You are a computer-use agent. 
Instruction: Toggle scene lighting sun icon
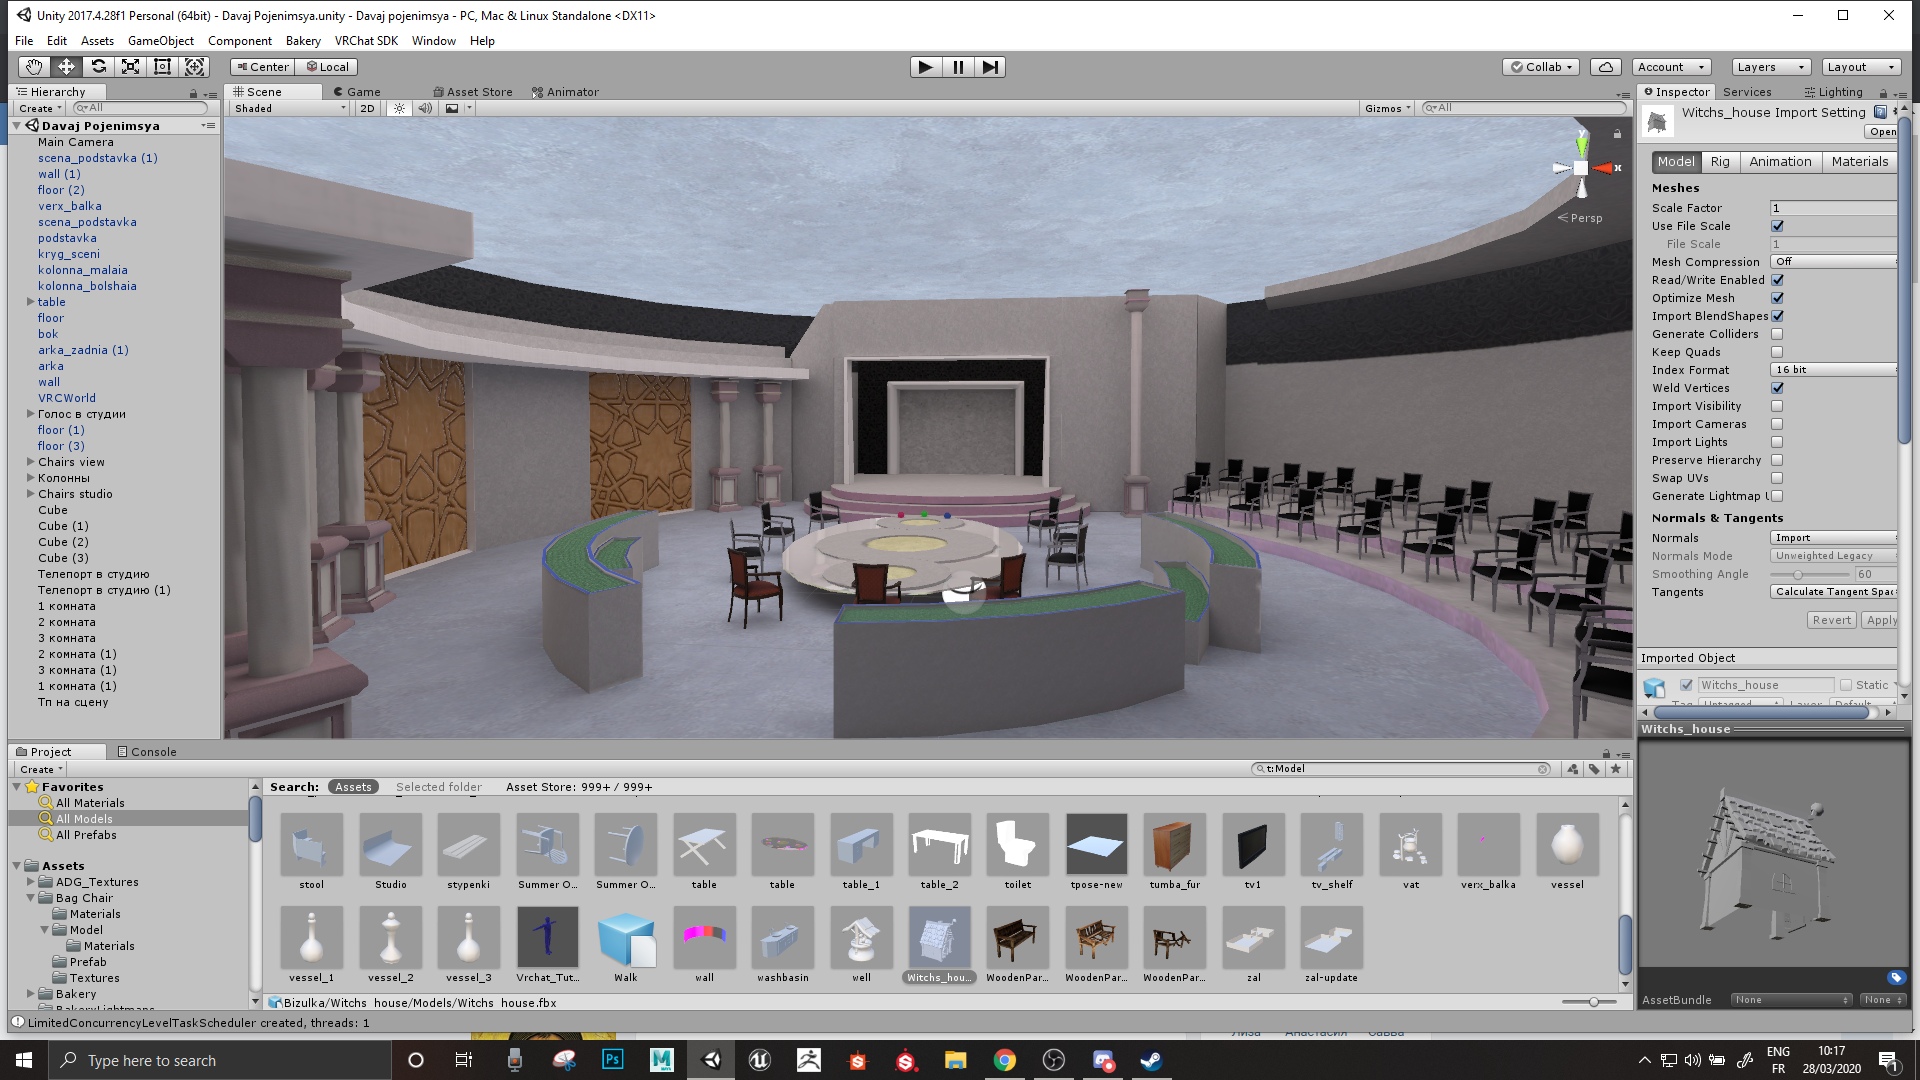point(399,108)
